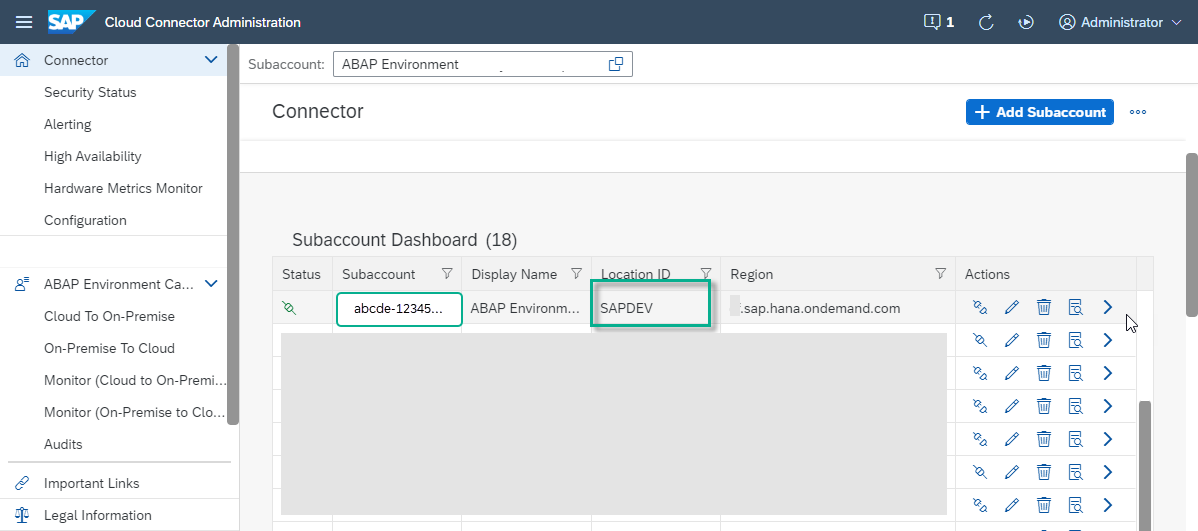Click the SAP logo

72,22
